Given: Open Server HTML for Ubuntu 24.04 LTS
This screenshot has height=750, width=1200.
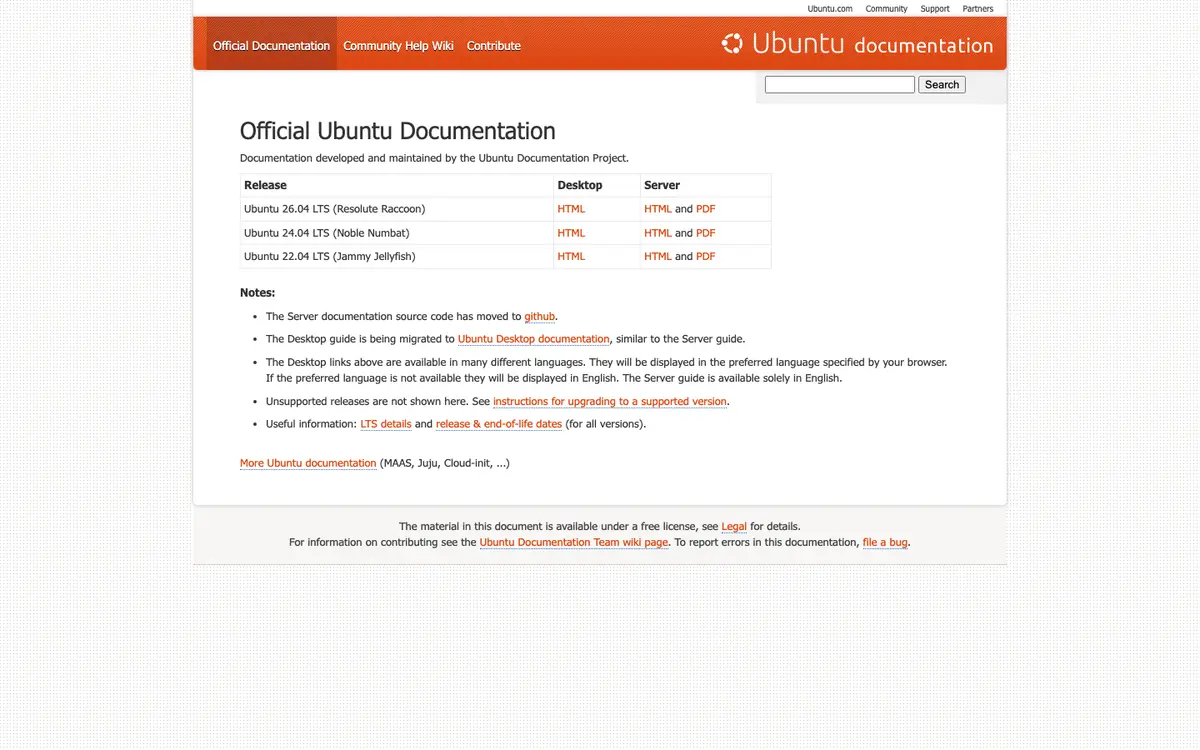Looking at the screenshot, I should [x=658, y=233].
